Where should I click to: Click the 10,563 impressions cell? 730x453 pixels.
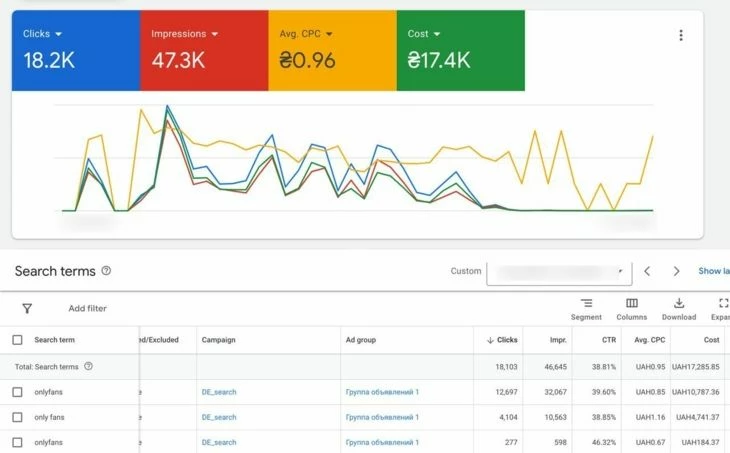pos(555,417)
